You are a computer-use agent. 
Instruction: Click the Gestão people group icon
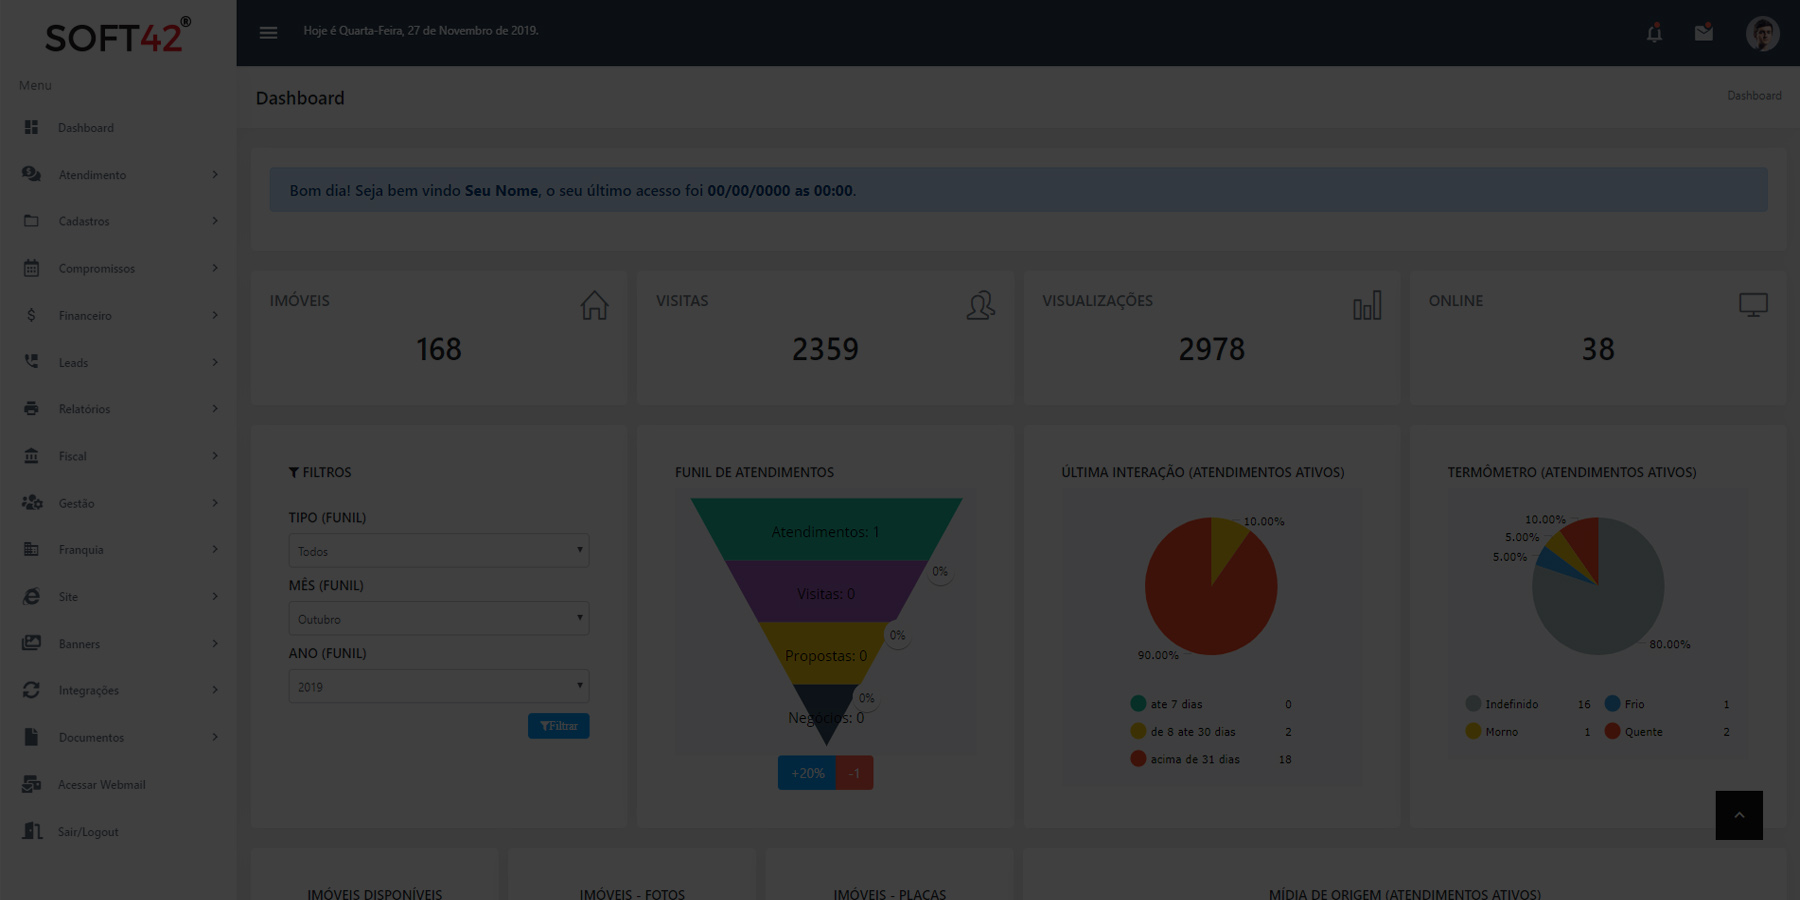pos(32,502)
